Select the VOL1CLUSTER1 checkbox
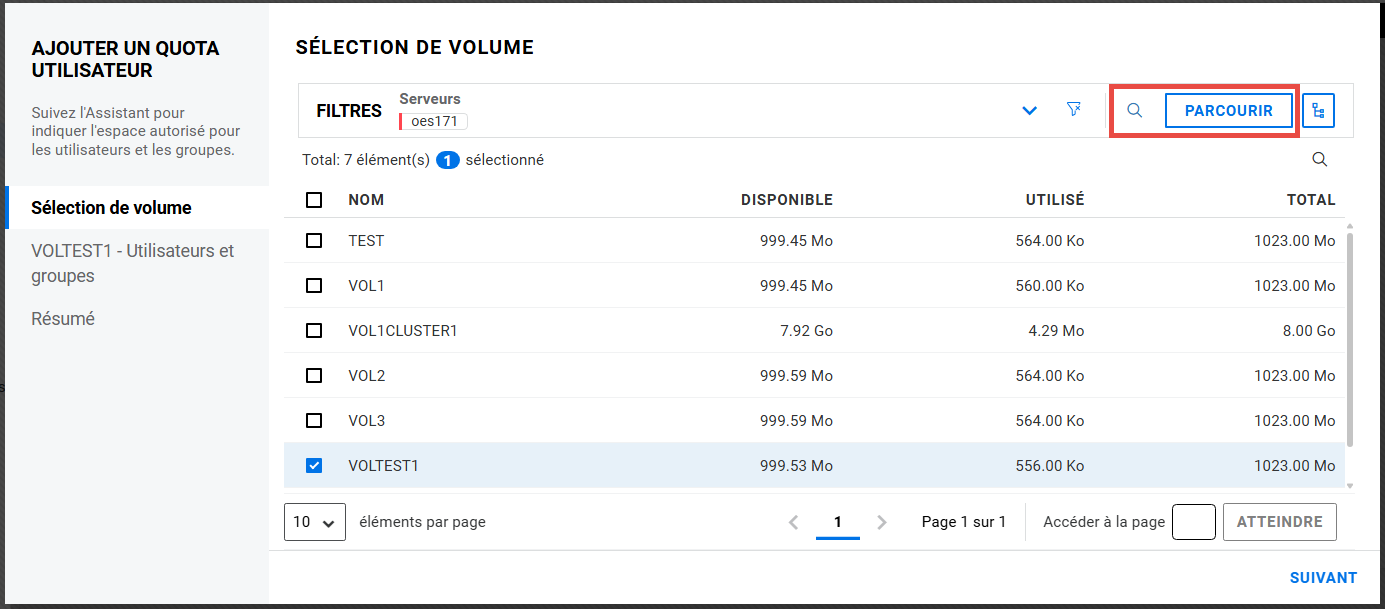Viewport: 1385px width, 609px height. pos(314,331)
